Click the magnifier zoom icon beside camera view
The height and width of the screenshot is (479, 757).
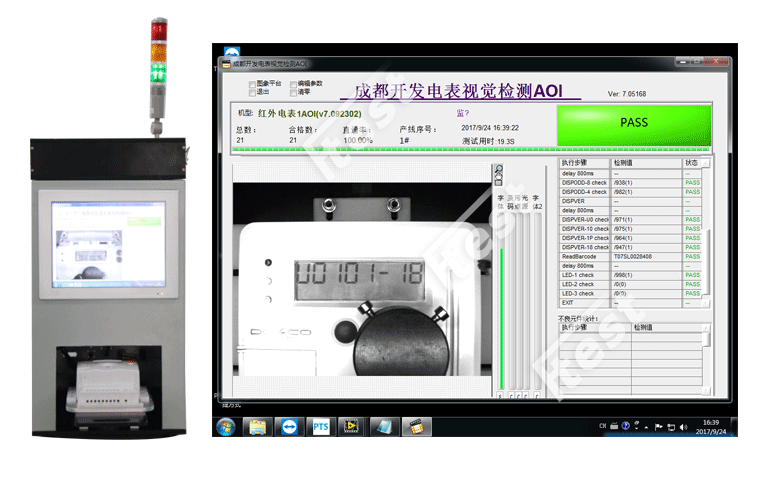498,170
